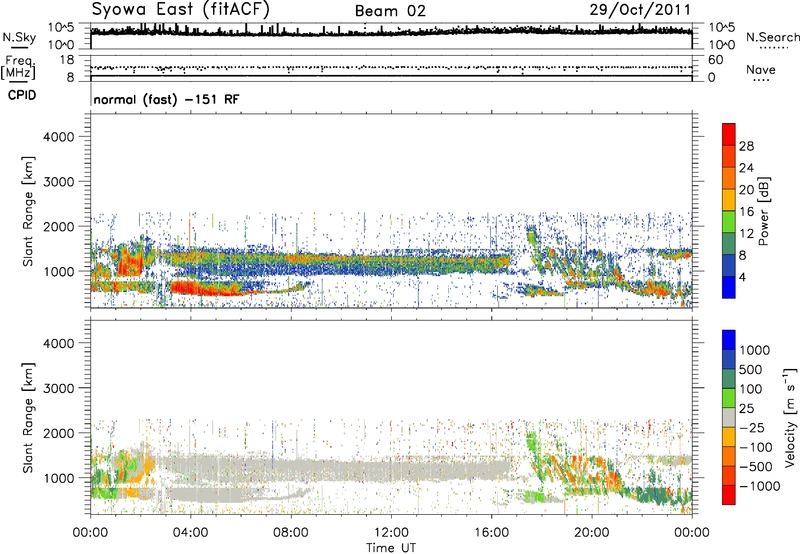The height and width of the screenshot is (554, 800).
Task: Click the "Nave" legend label
Action: click(761, 70)
